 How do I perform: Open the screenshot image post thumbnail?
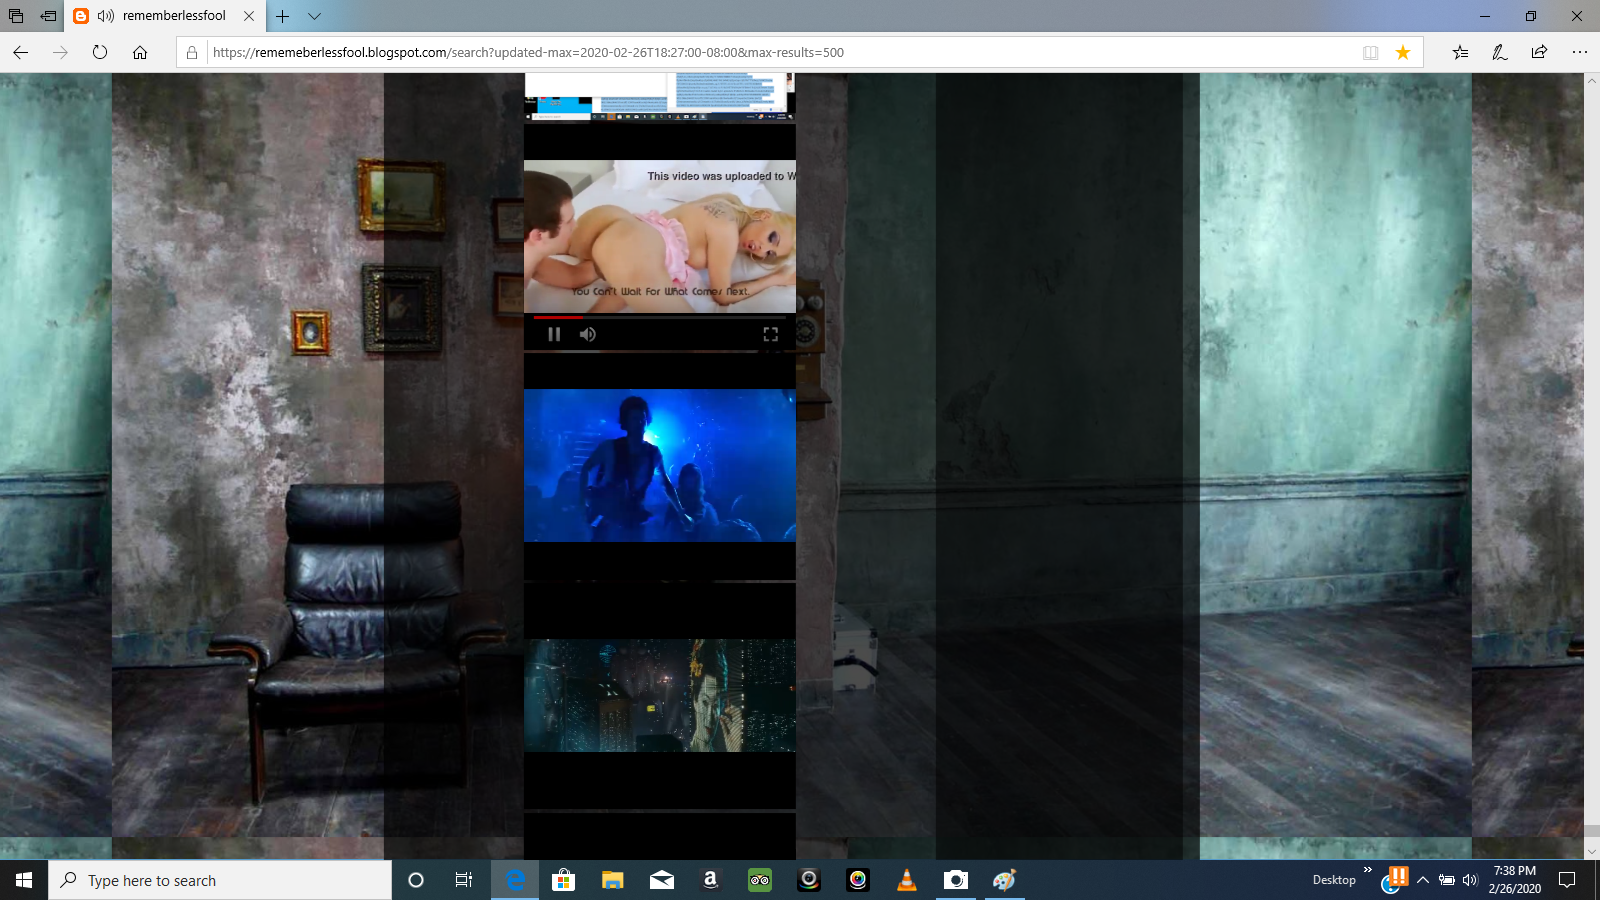[660, 97]
